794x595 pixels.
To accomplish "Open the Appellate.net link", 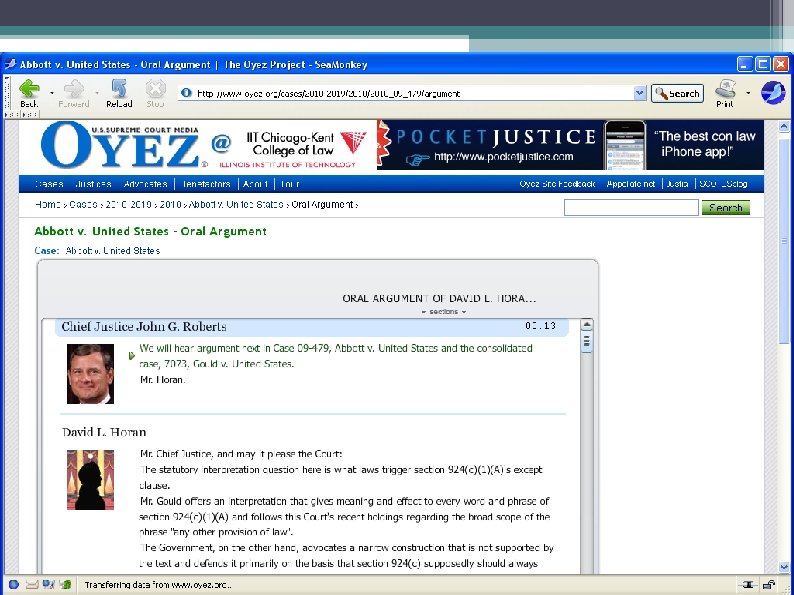I will (x=631, y=184).
